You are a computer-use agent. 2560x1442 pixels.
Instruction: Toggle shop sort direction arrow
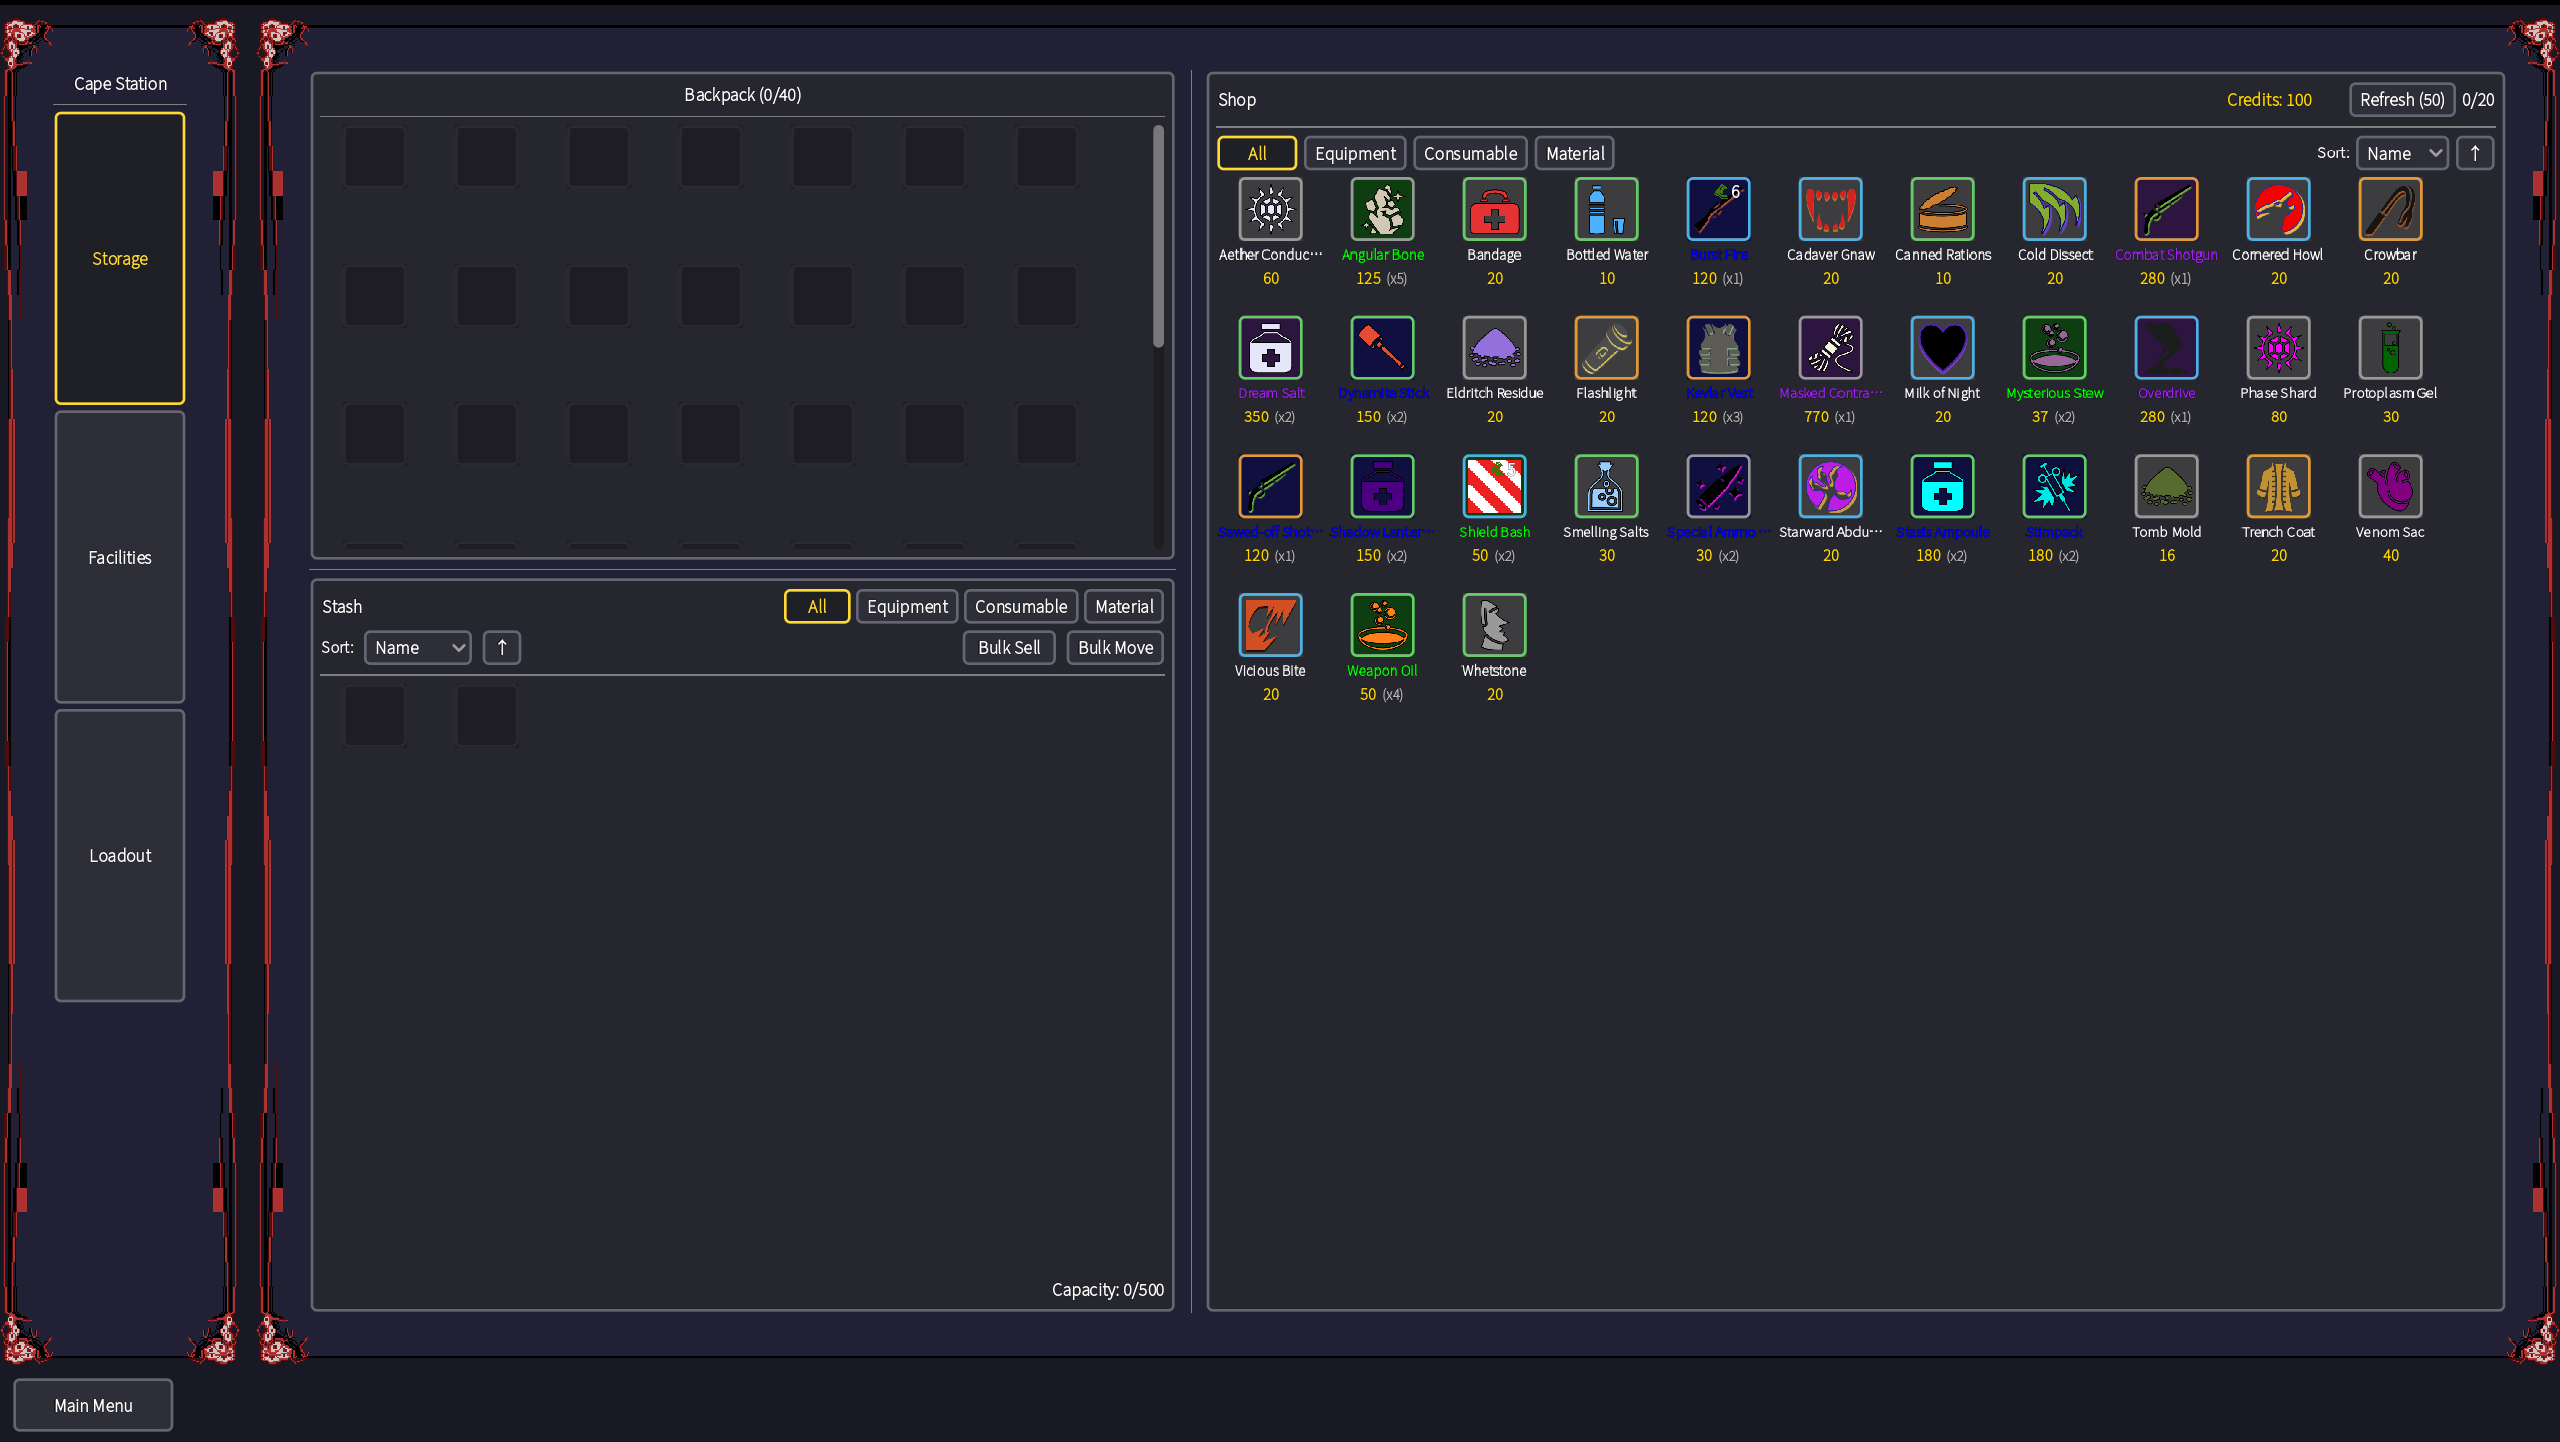point(2475,153)
